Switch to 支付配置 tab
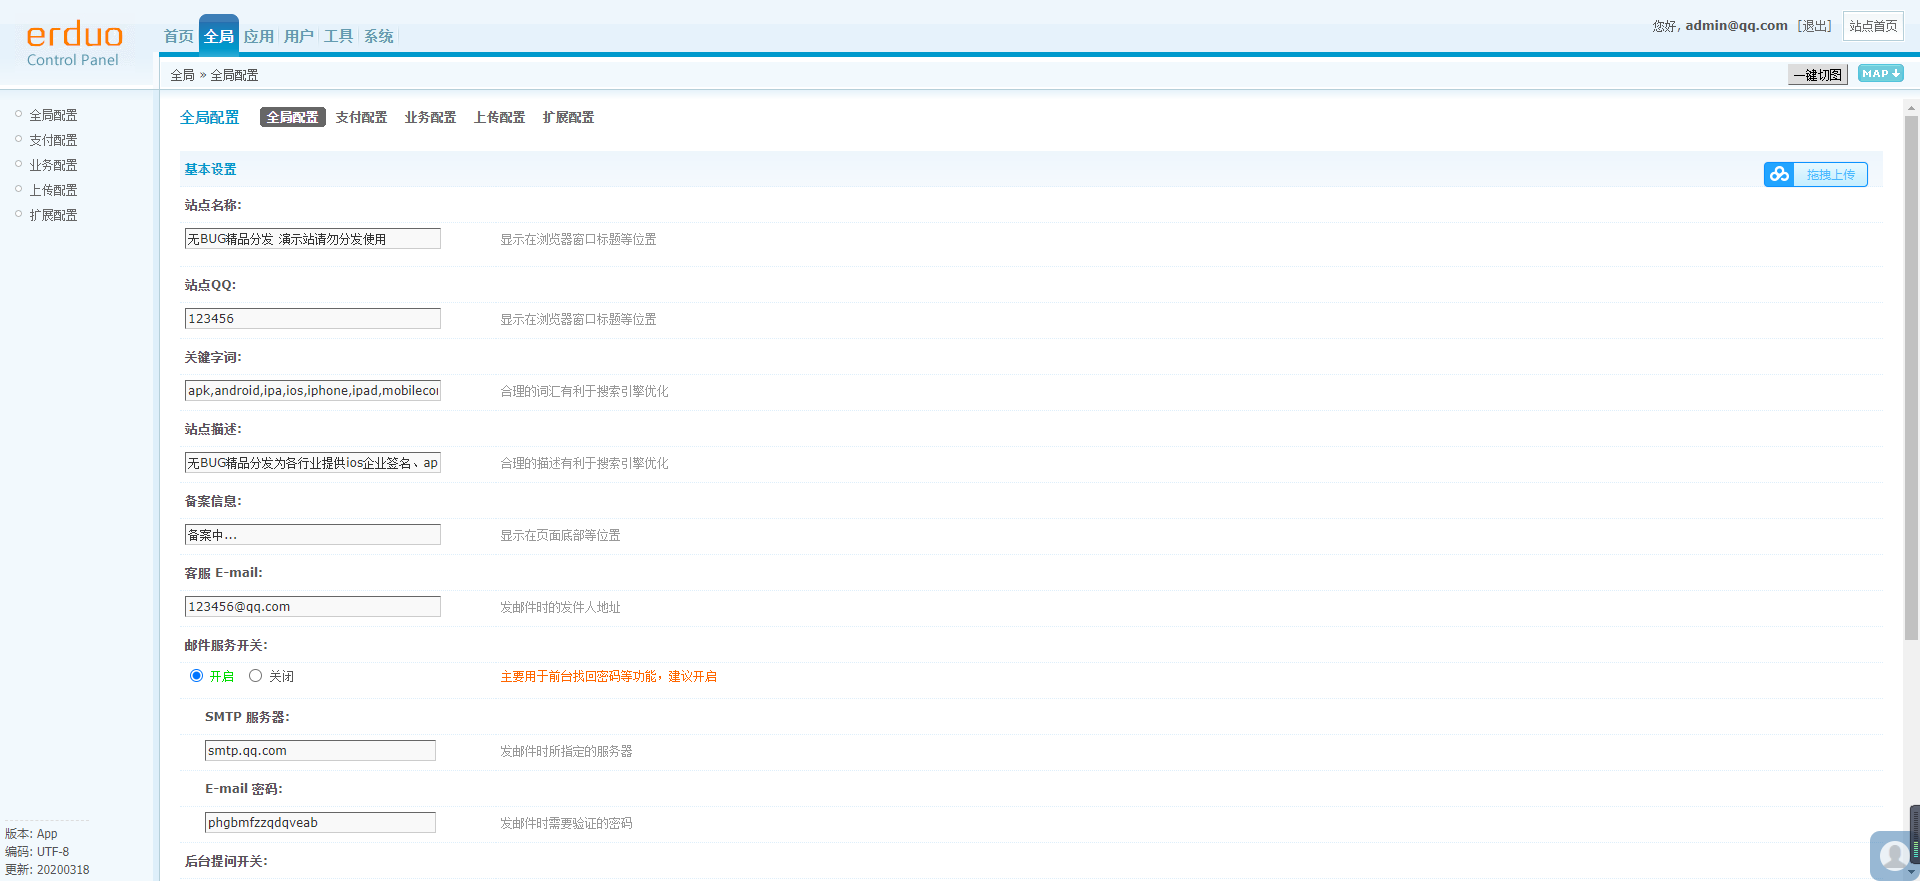The width and height of the screenshot is (1920, 881). (x=361, y=118)
